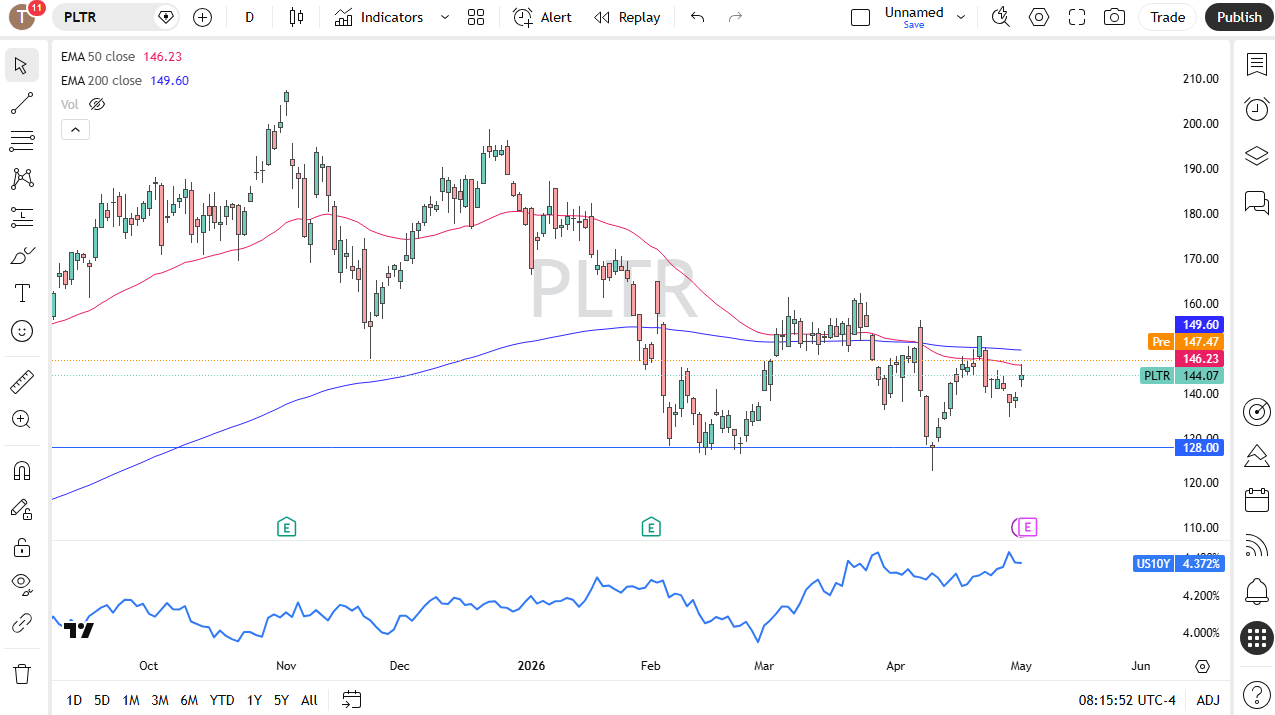Open the forecasting and measurement tools
Viewport: 1275px width, 715px height.
pyautogui.click(x=22, y=217)
